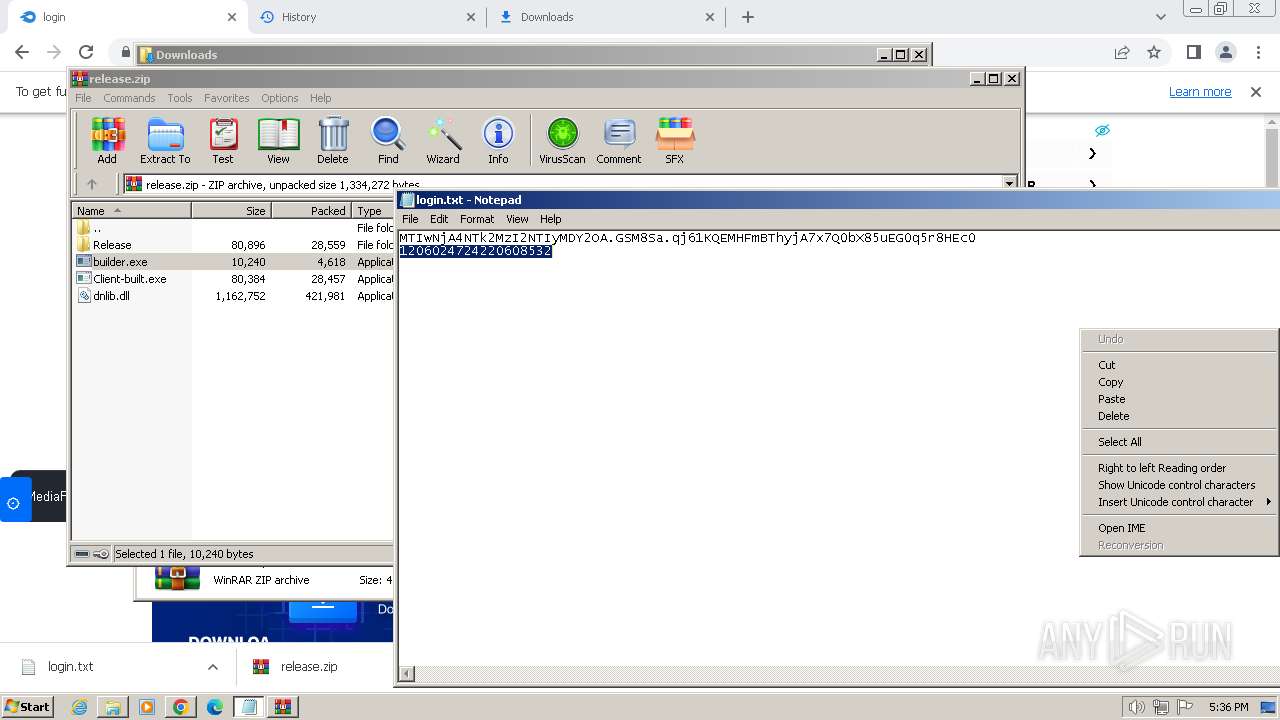Switch to the History tab

click(368, 17)
